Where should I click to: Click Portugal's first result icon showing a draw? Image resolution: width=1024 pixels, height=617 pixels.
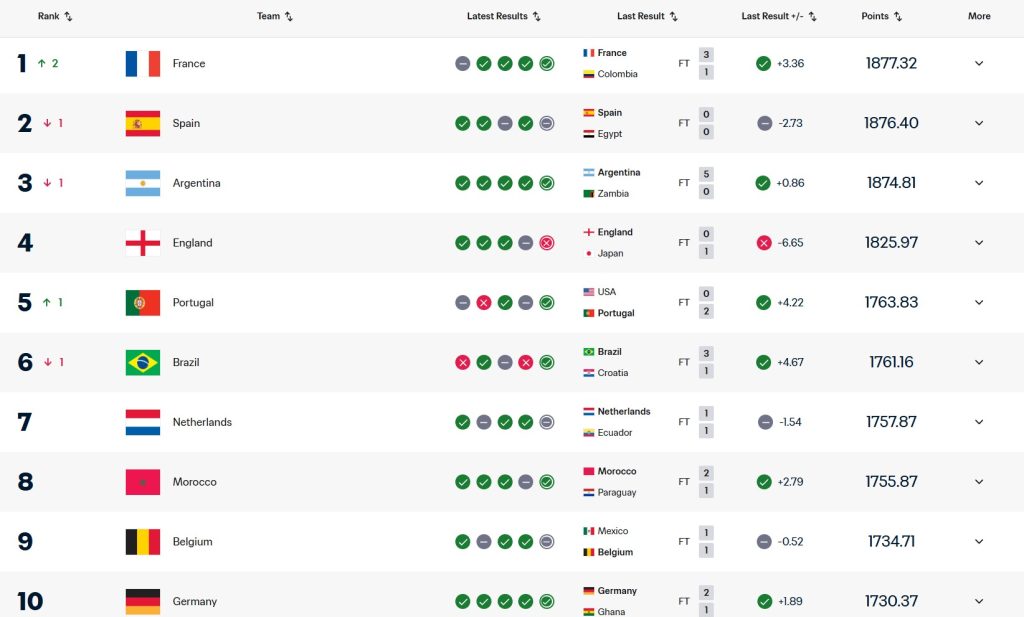coord(463,302)
